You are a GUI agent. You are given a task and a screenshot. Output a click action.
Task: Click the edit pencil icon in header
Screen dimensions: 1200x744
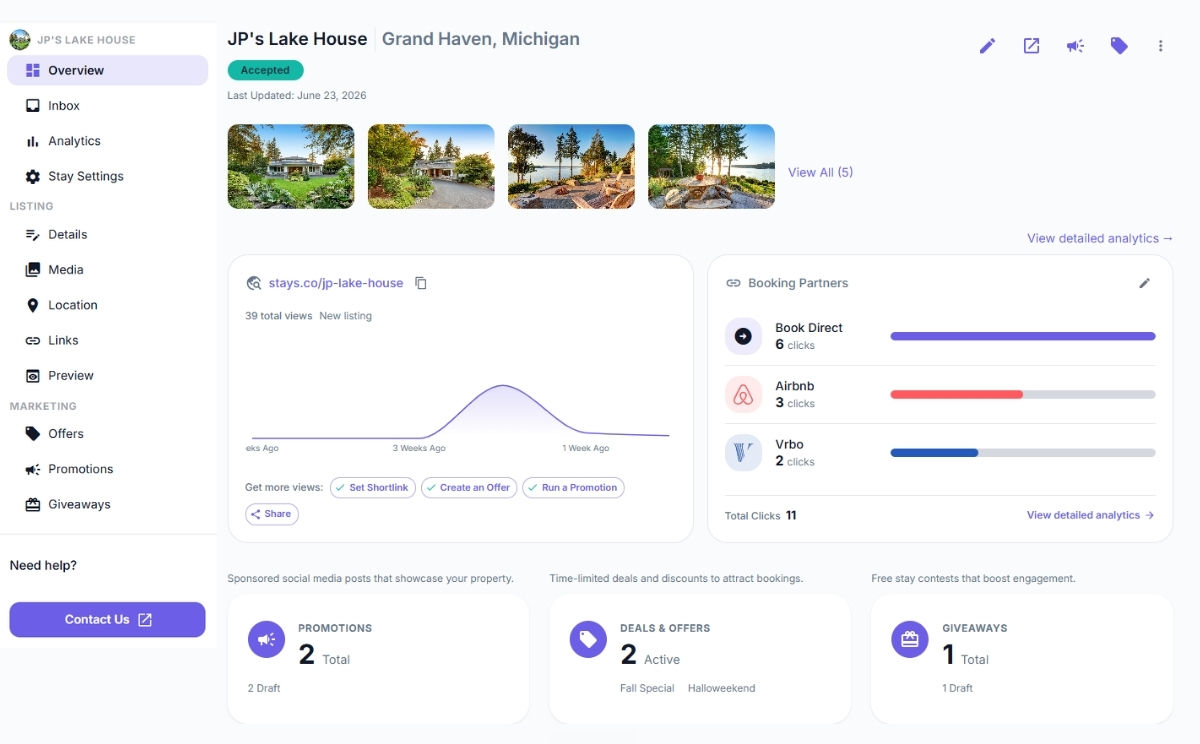click(987, 46)
